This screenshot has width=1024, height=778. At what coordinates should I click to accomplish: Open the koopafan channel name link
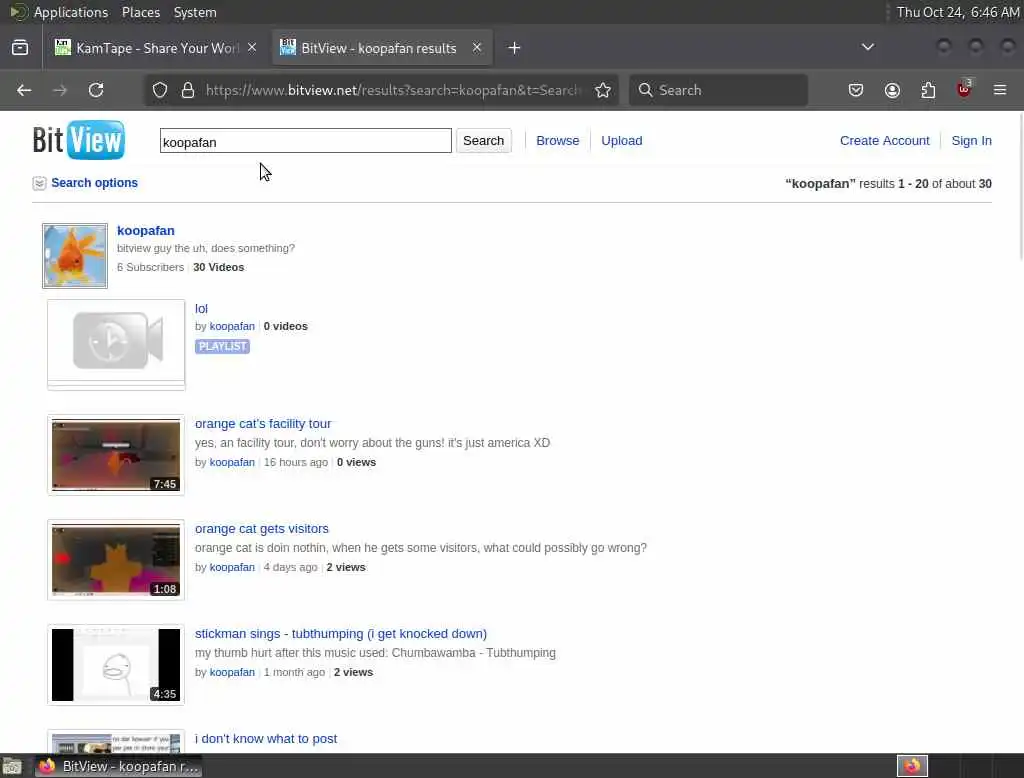pos(146,231)
